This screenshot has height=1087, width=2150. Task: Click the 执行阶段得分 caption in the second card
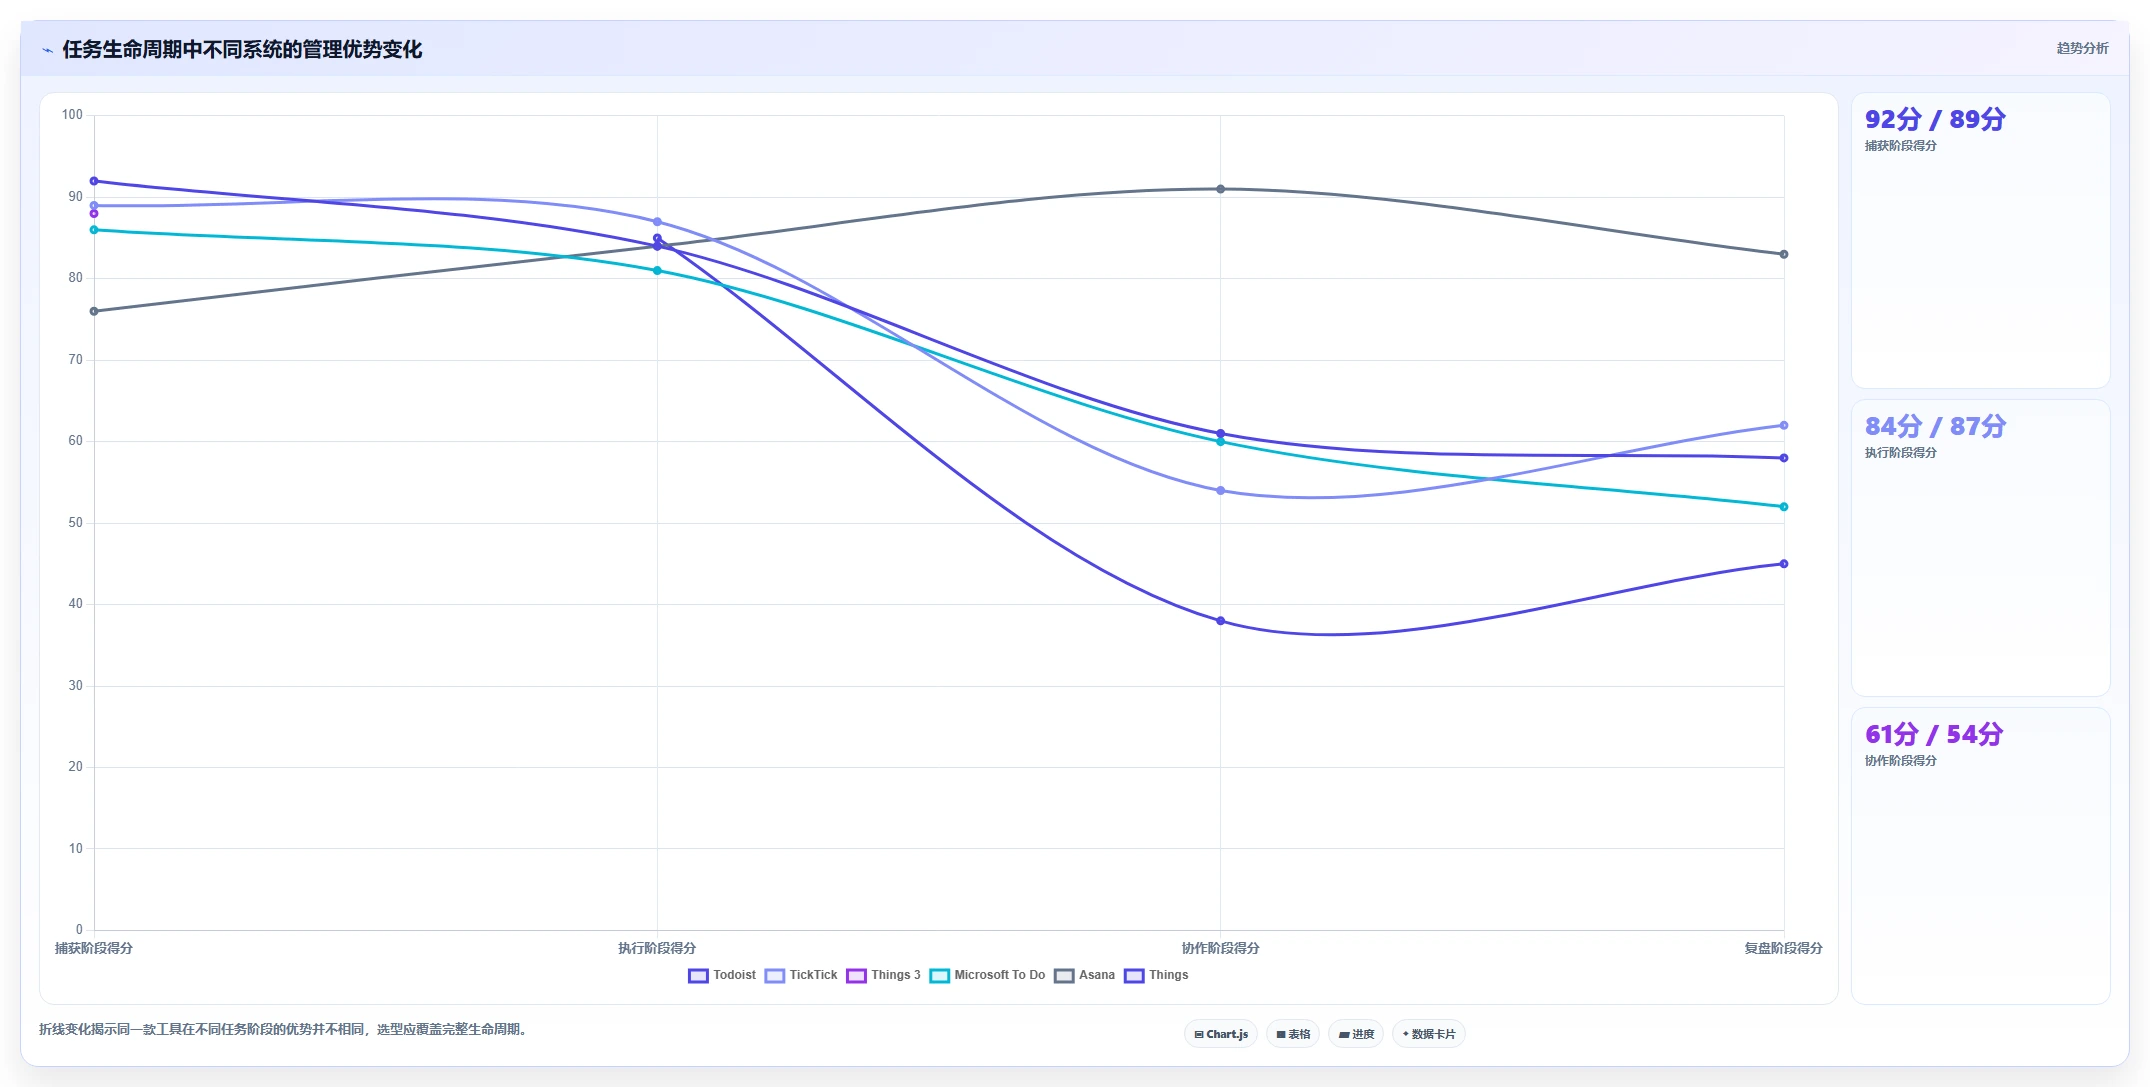coord(1900,453)
